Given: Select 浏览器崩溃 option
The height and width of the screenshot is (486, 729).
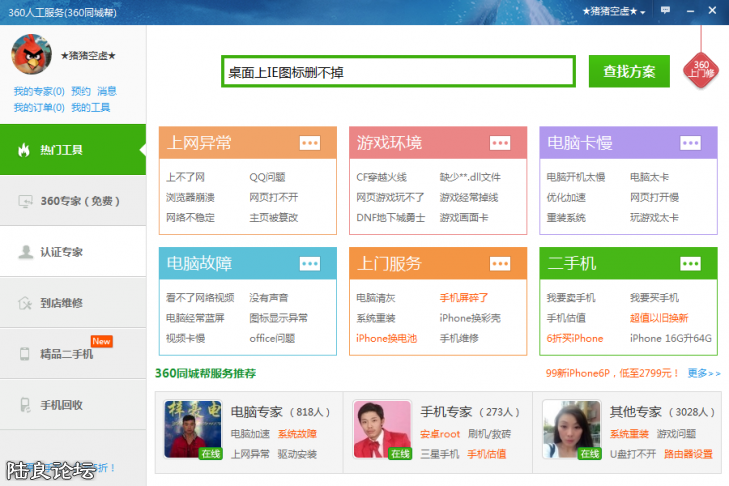Looking at the screenshot, I should 190,198.
